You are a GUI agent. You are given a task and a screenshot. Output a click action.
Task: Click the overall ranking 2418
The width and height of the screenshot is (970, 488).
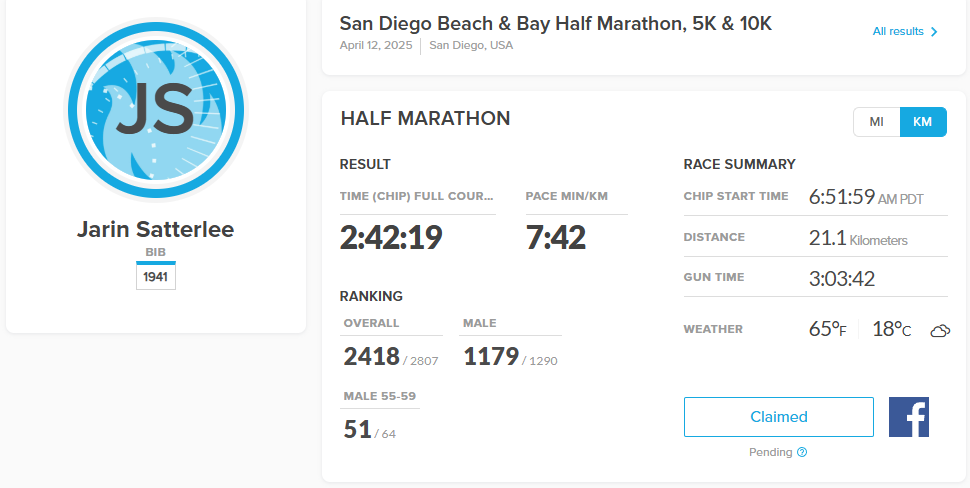click(371, 356)
